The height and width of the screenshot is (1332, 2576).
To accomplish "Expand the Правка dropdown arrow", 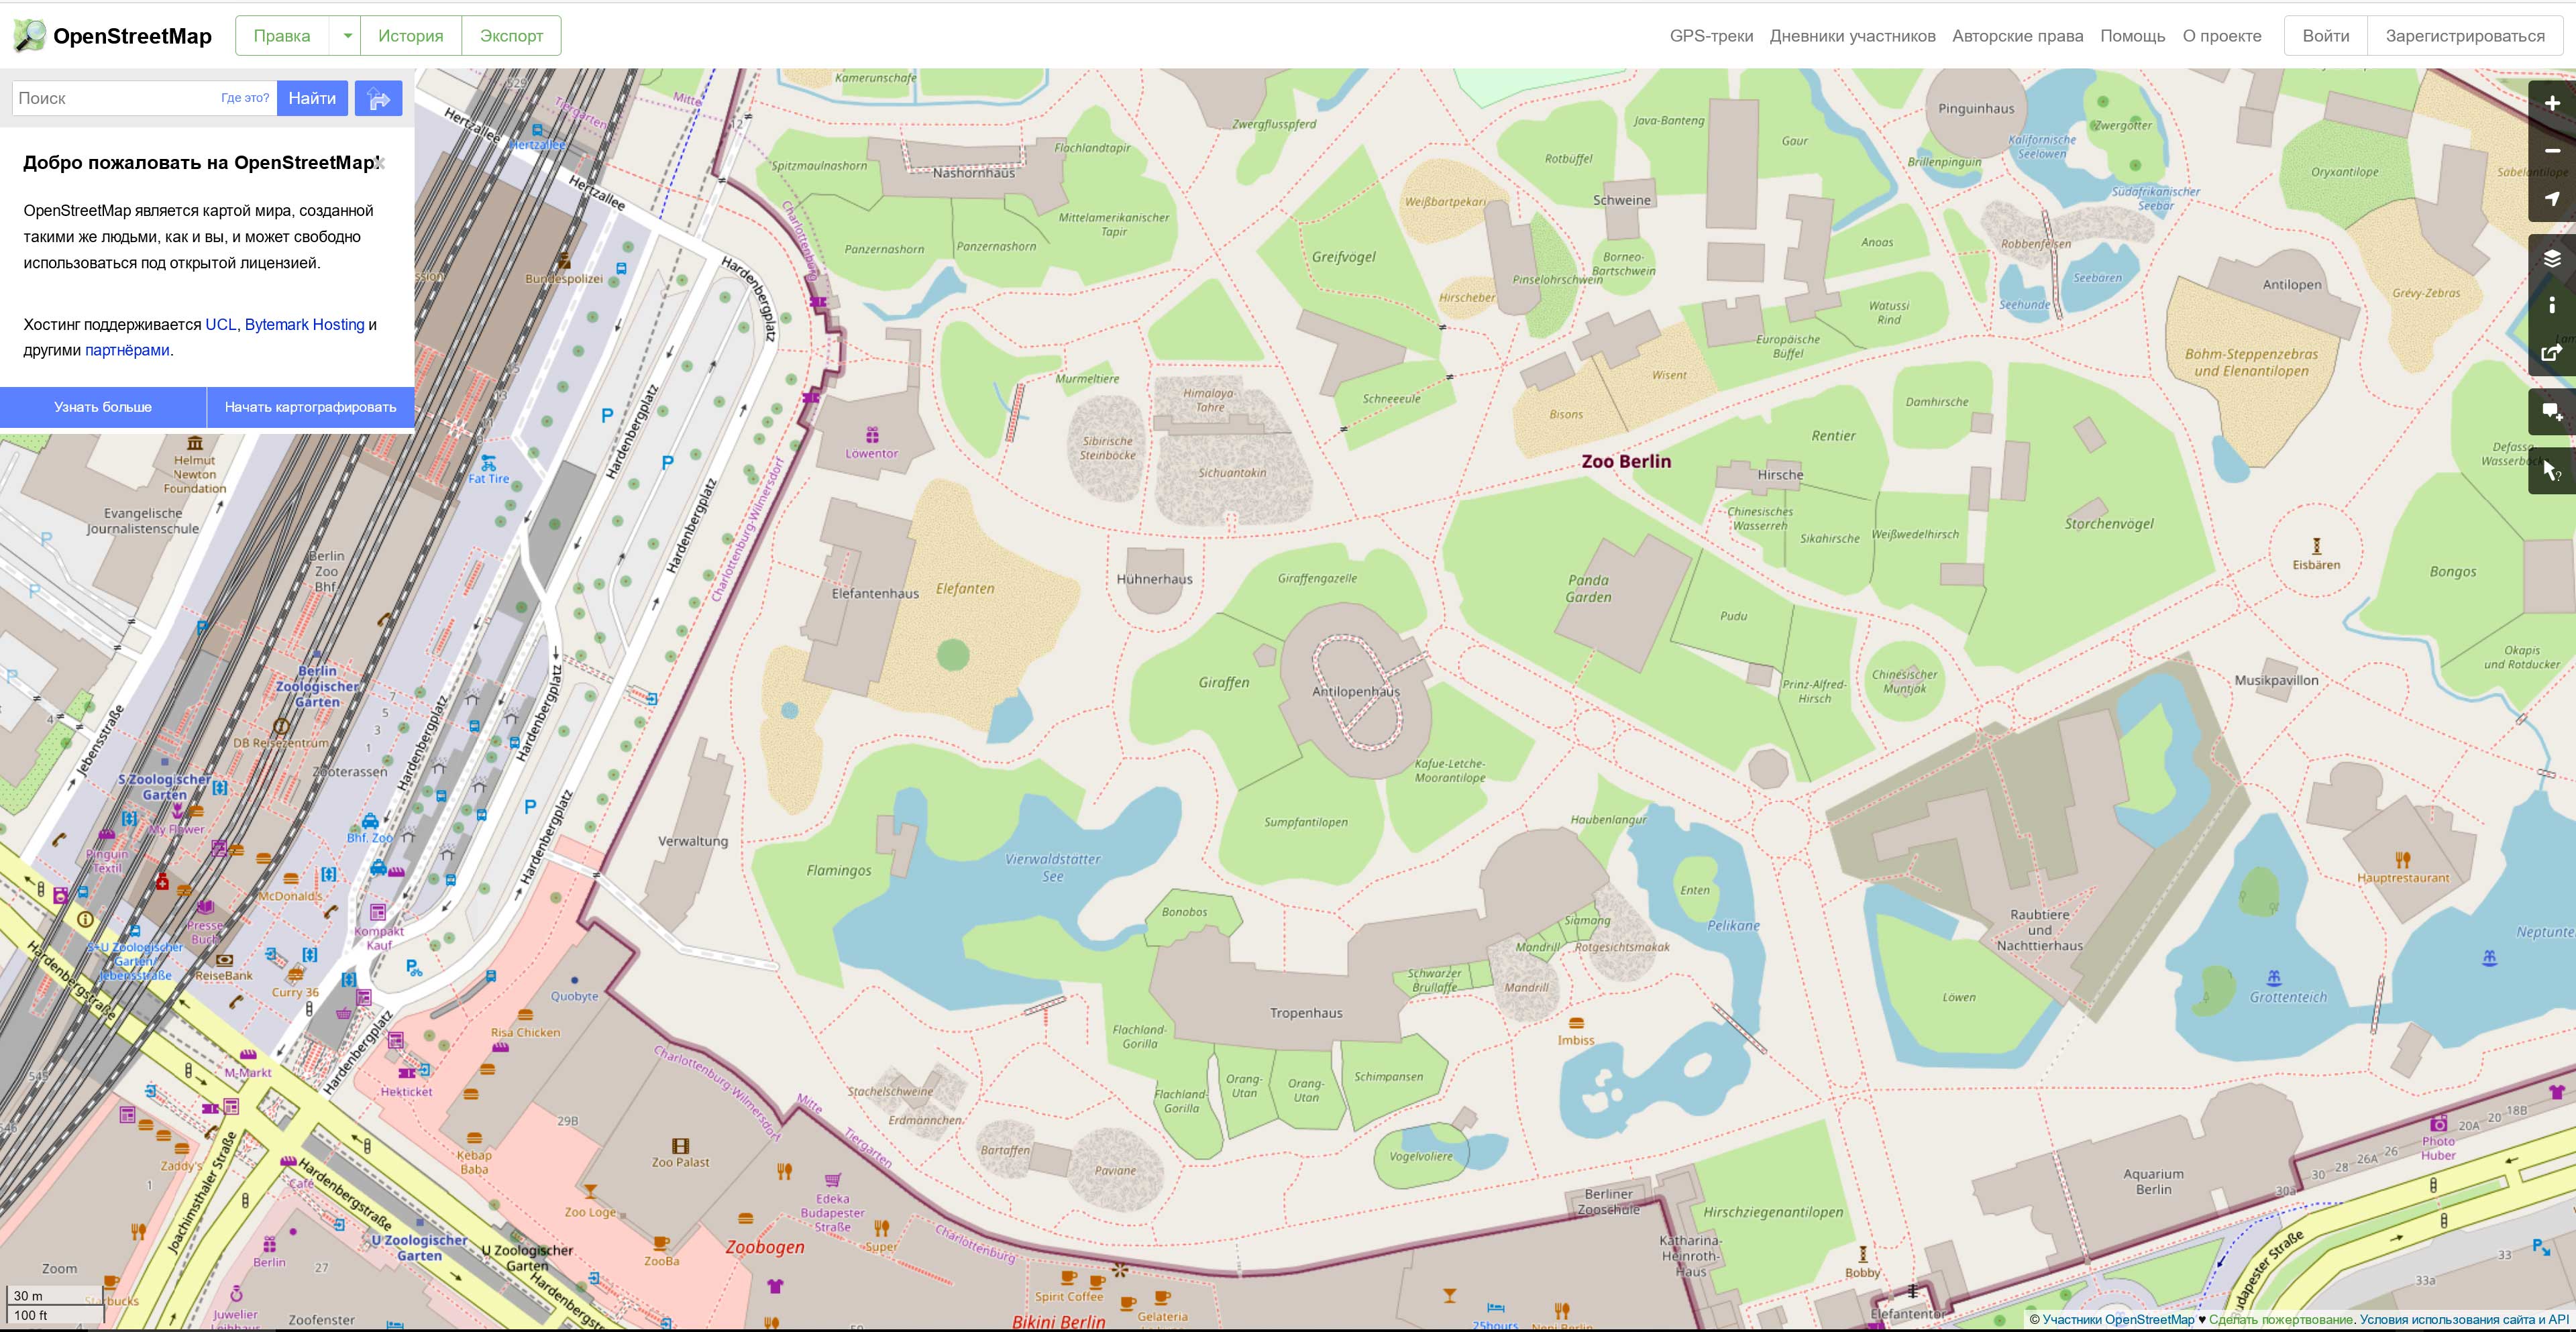I will click(x=347, y=36).
